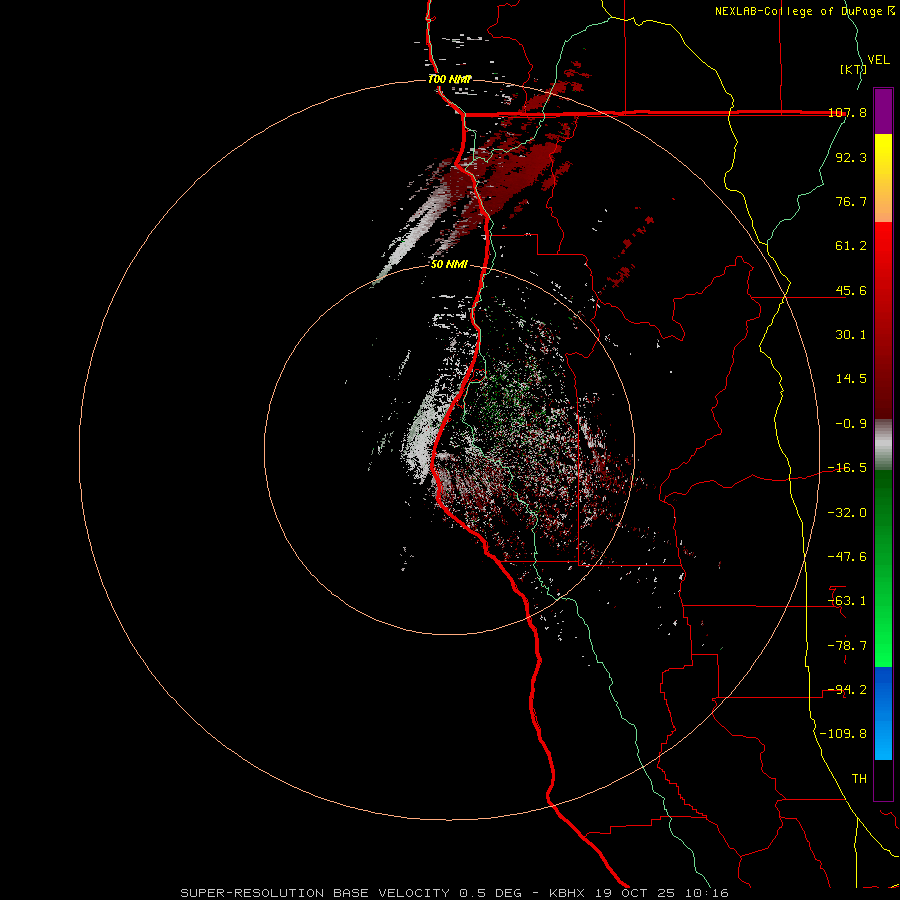This screenshot has width=900, height=900.
Task: Pick the gray segment of the color bar
Action: tap(883, 445)
